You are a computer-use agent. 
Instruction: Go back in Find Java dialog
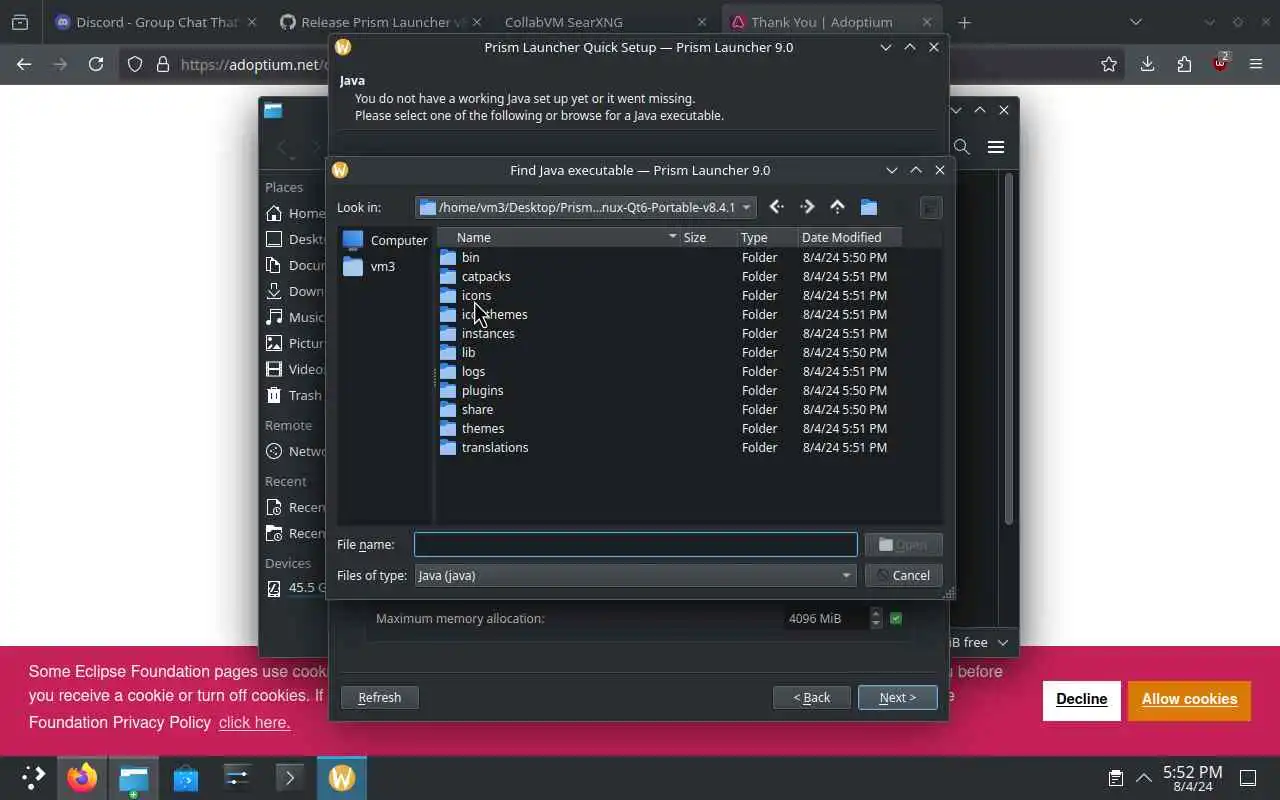pyautogui.click(x=776, y=207)
